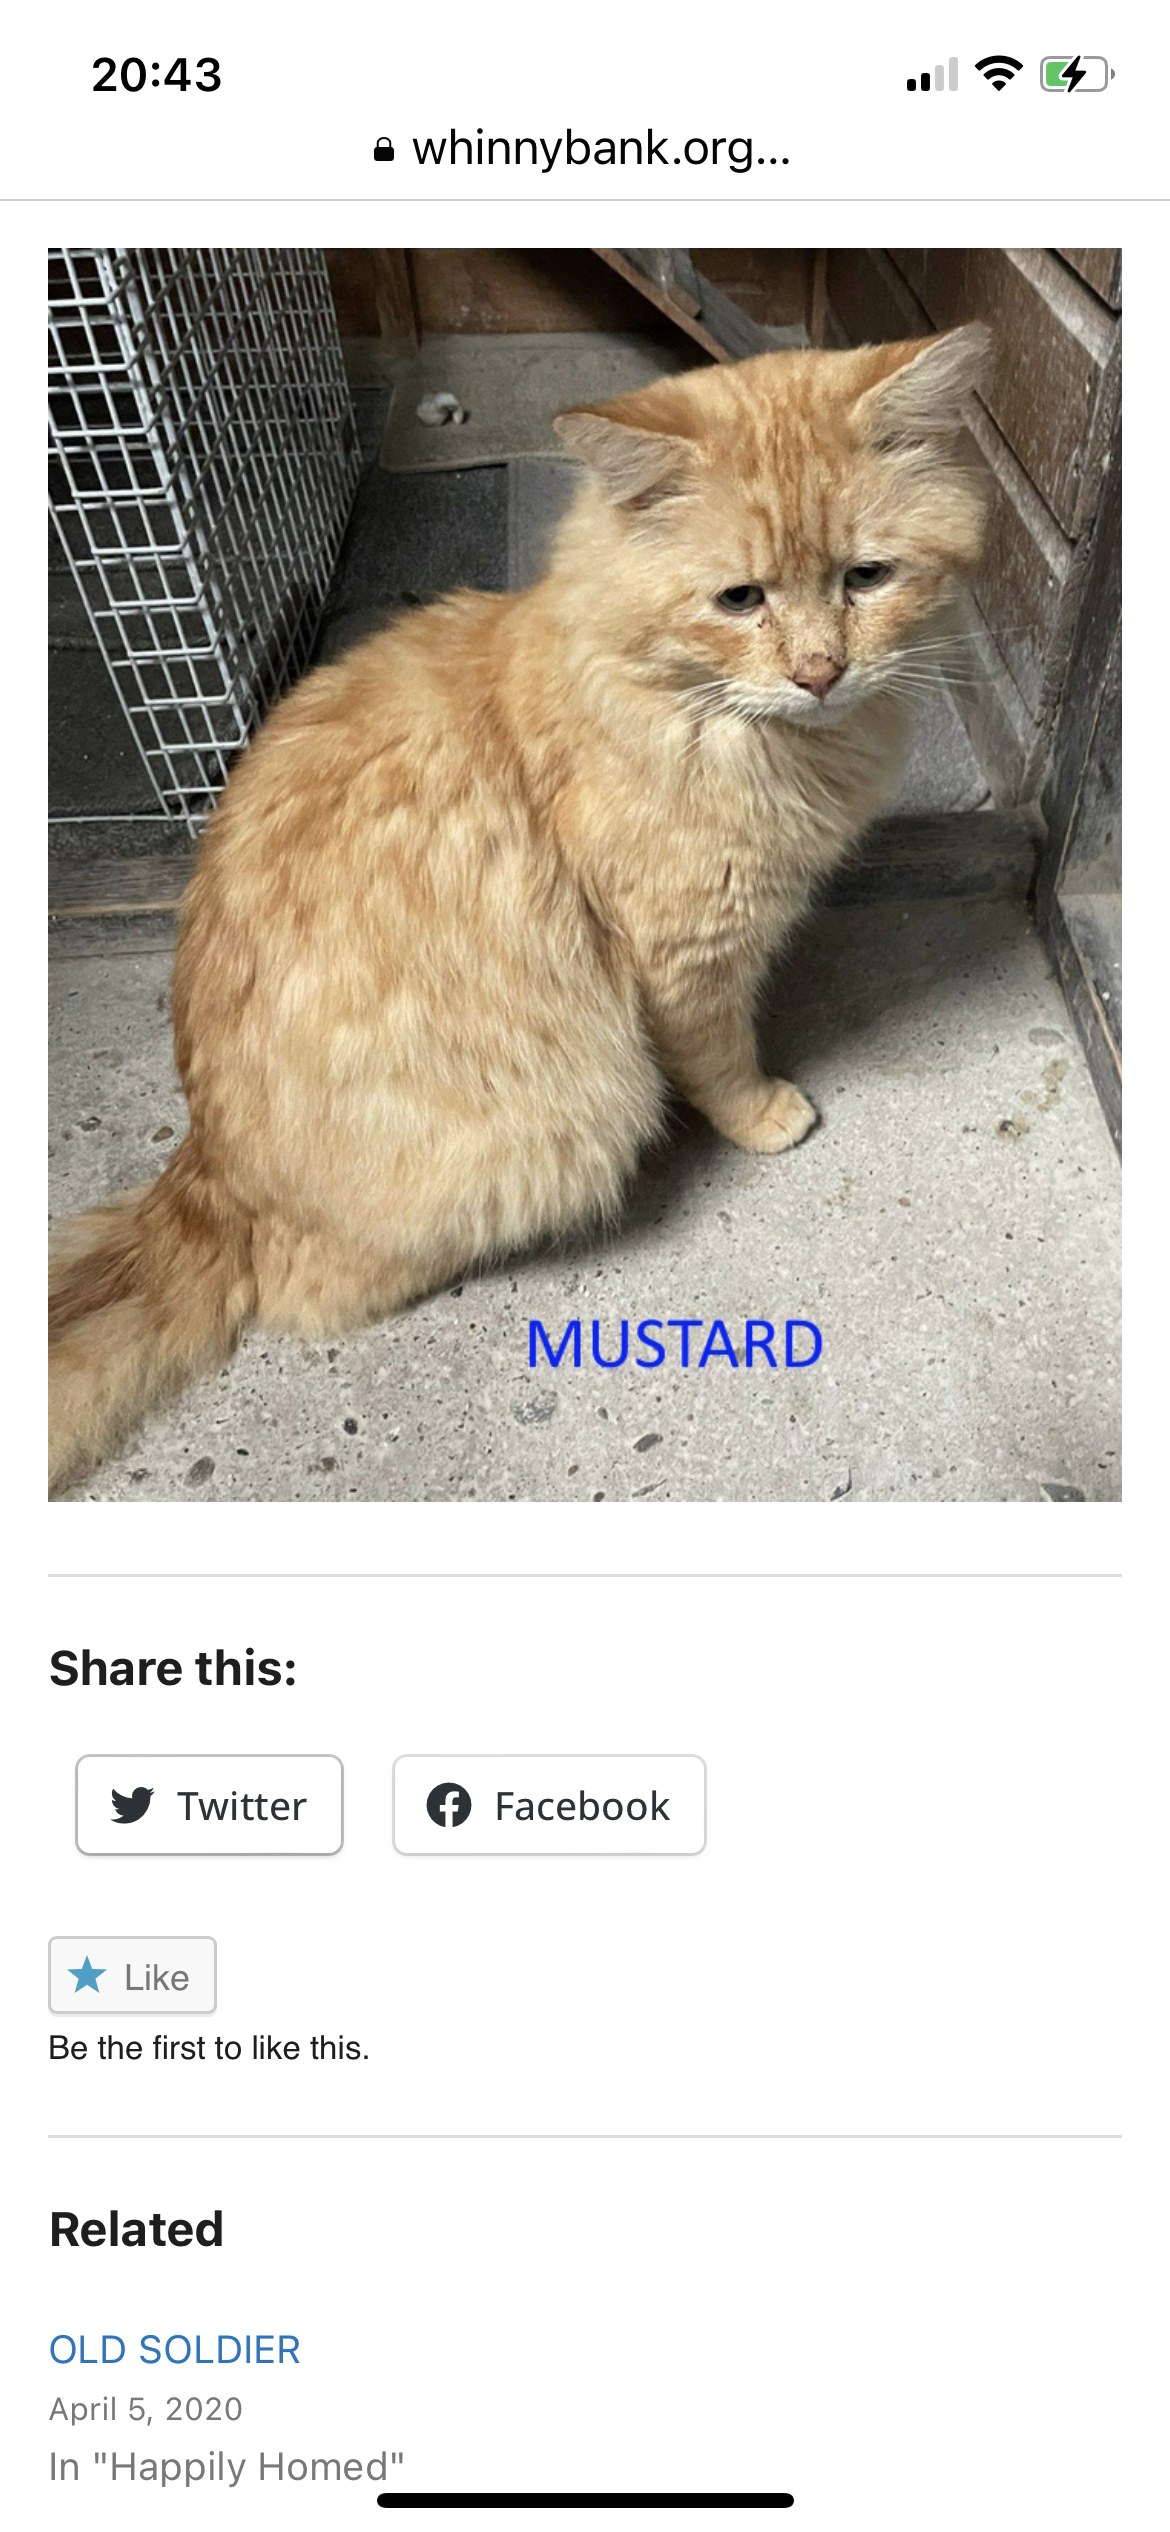Share the post on Twitter
1170x2532 pixels.
tap(210, 1805)
